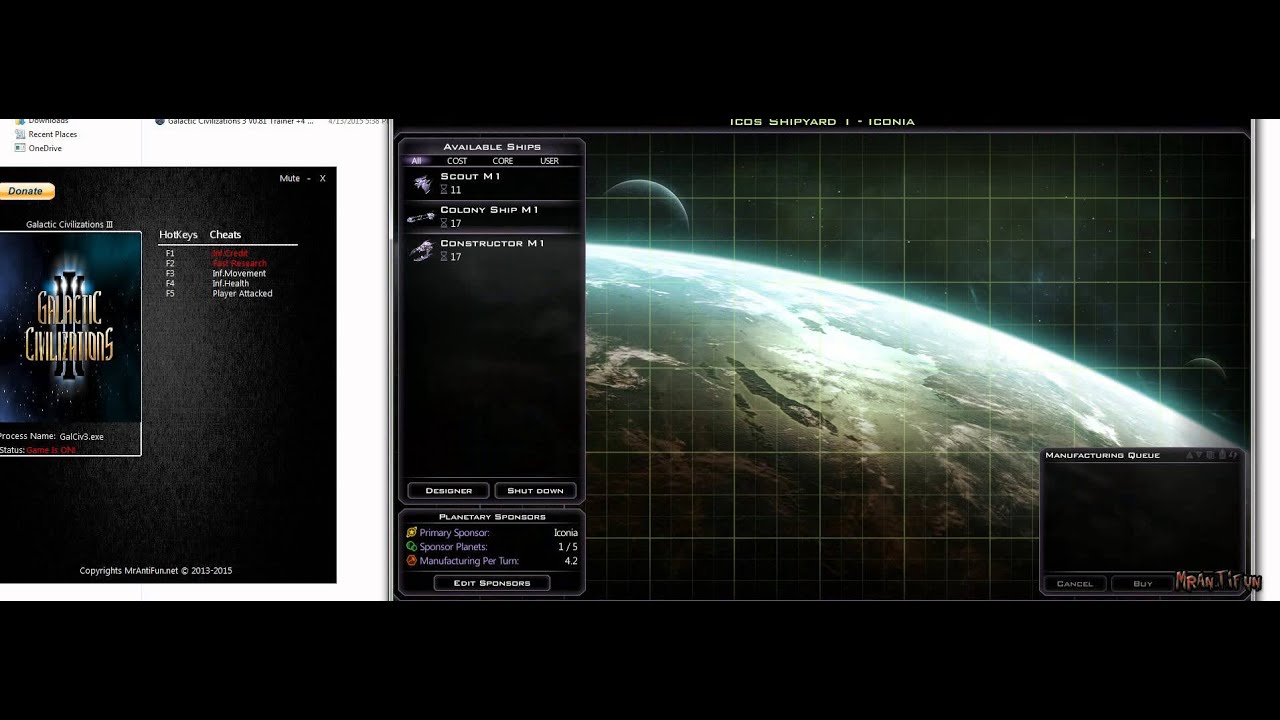The image size is (1280, 720).
Task: Click the Recent Places folder icon
Action: (20, 134)
